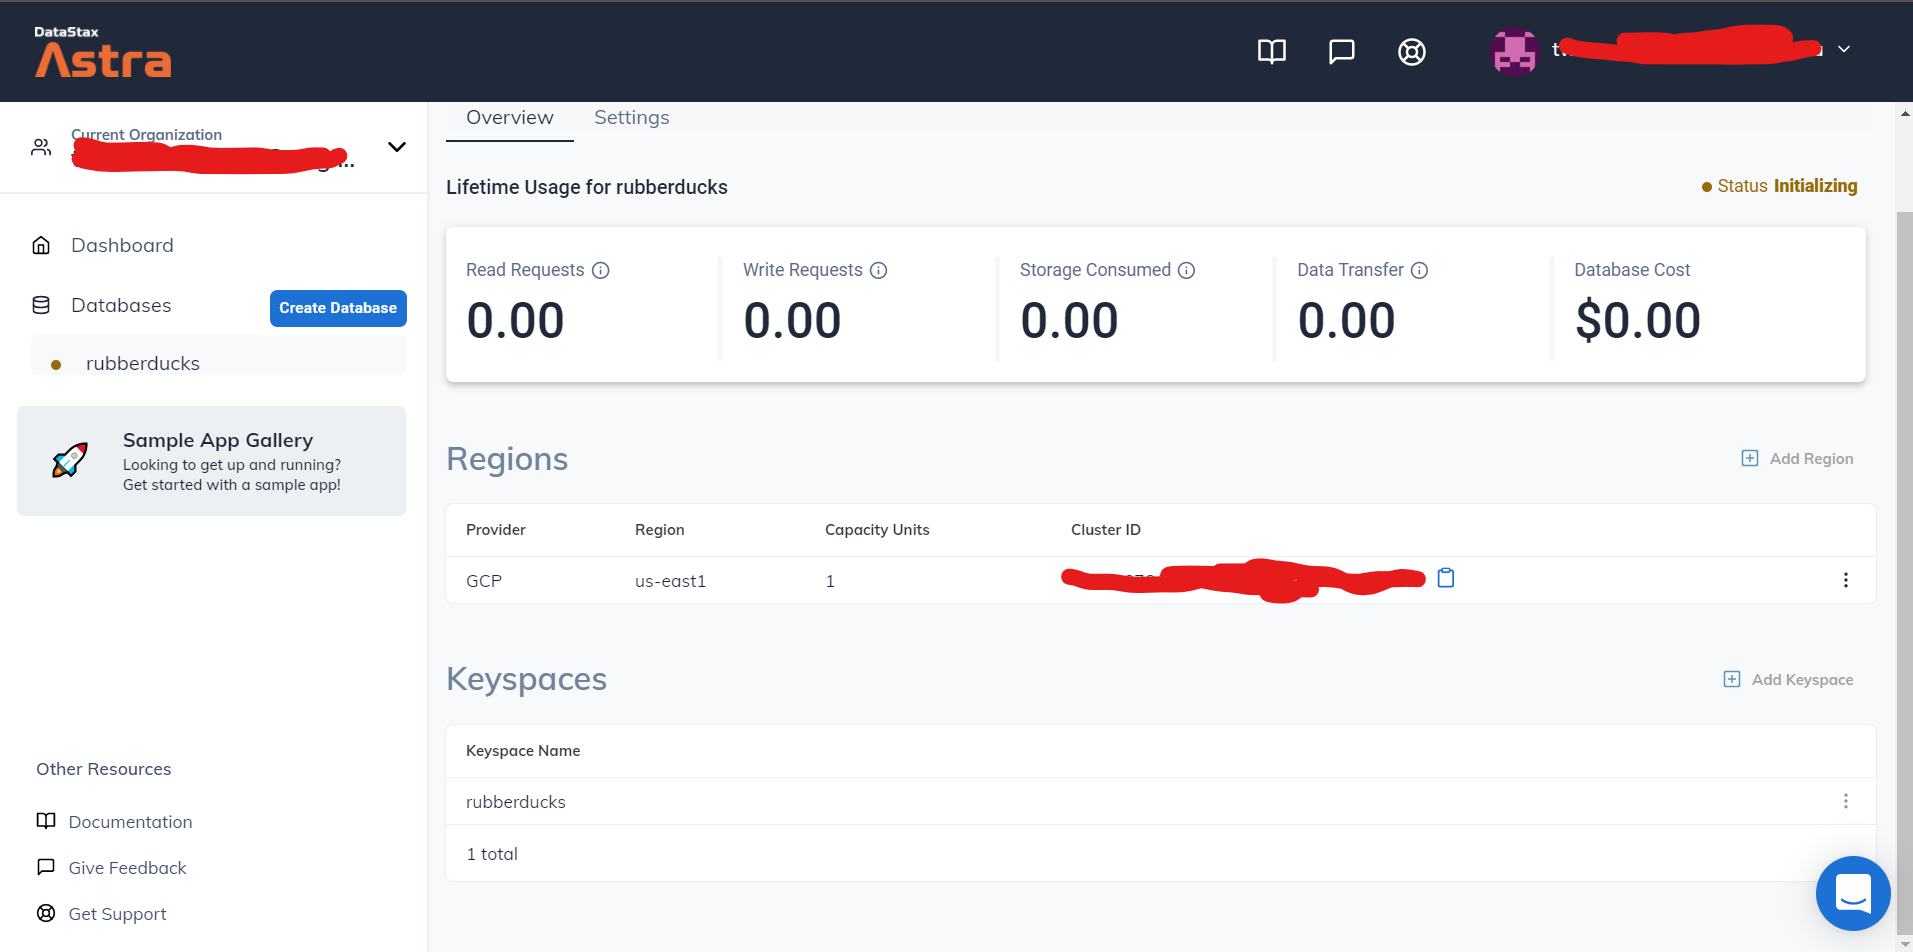Image resolution: width=1913 pixels, height=952 pixels.
Task: Open the documentation book icon in header
Action: pos(1271,51)
